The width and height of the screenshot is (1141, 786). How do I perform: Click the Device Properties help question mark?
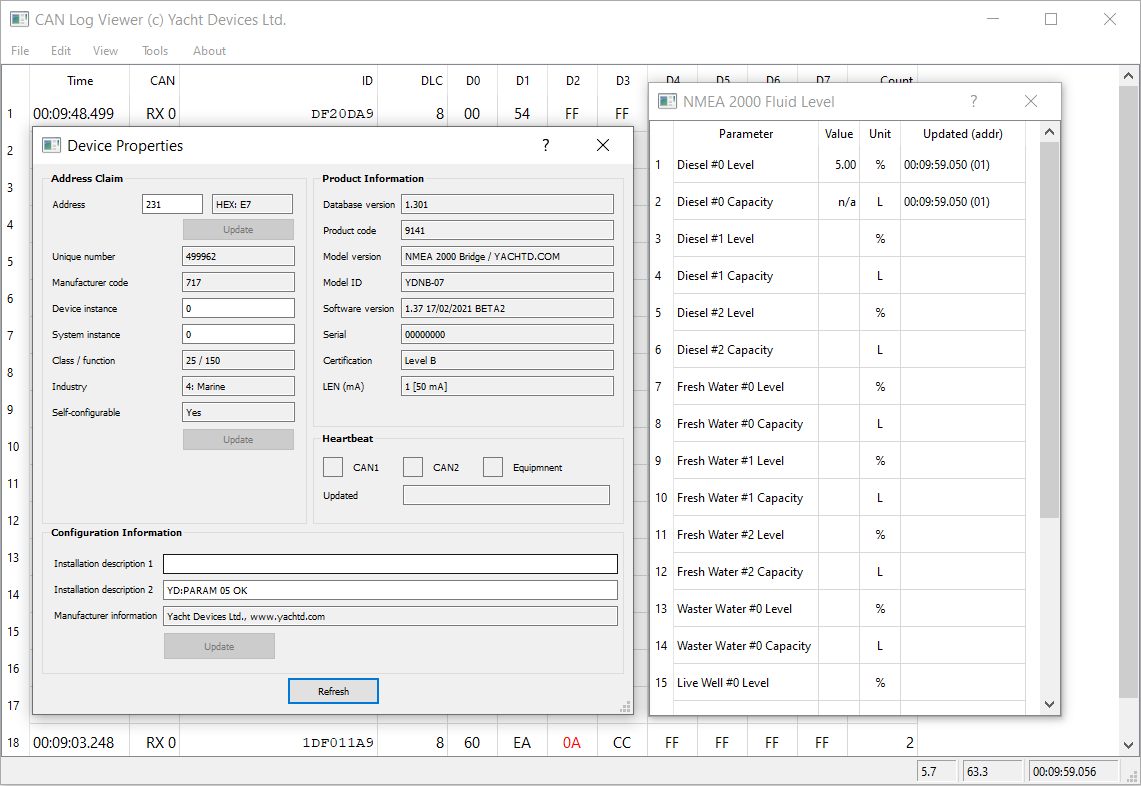pos(545,145)
